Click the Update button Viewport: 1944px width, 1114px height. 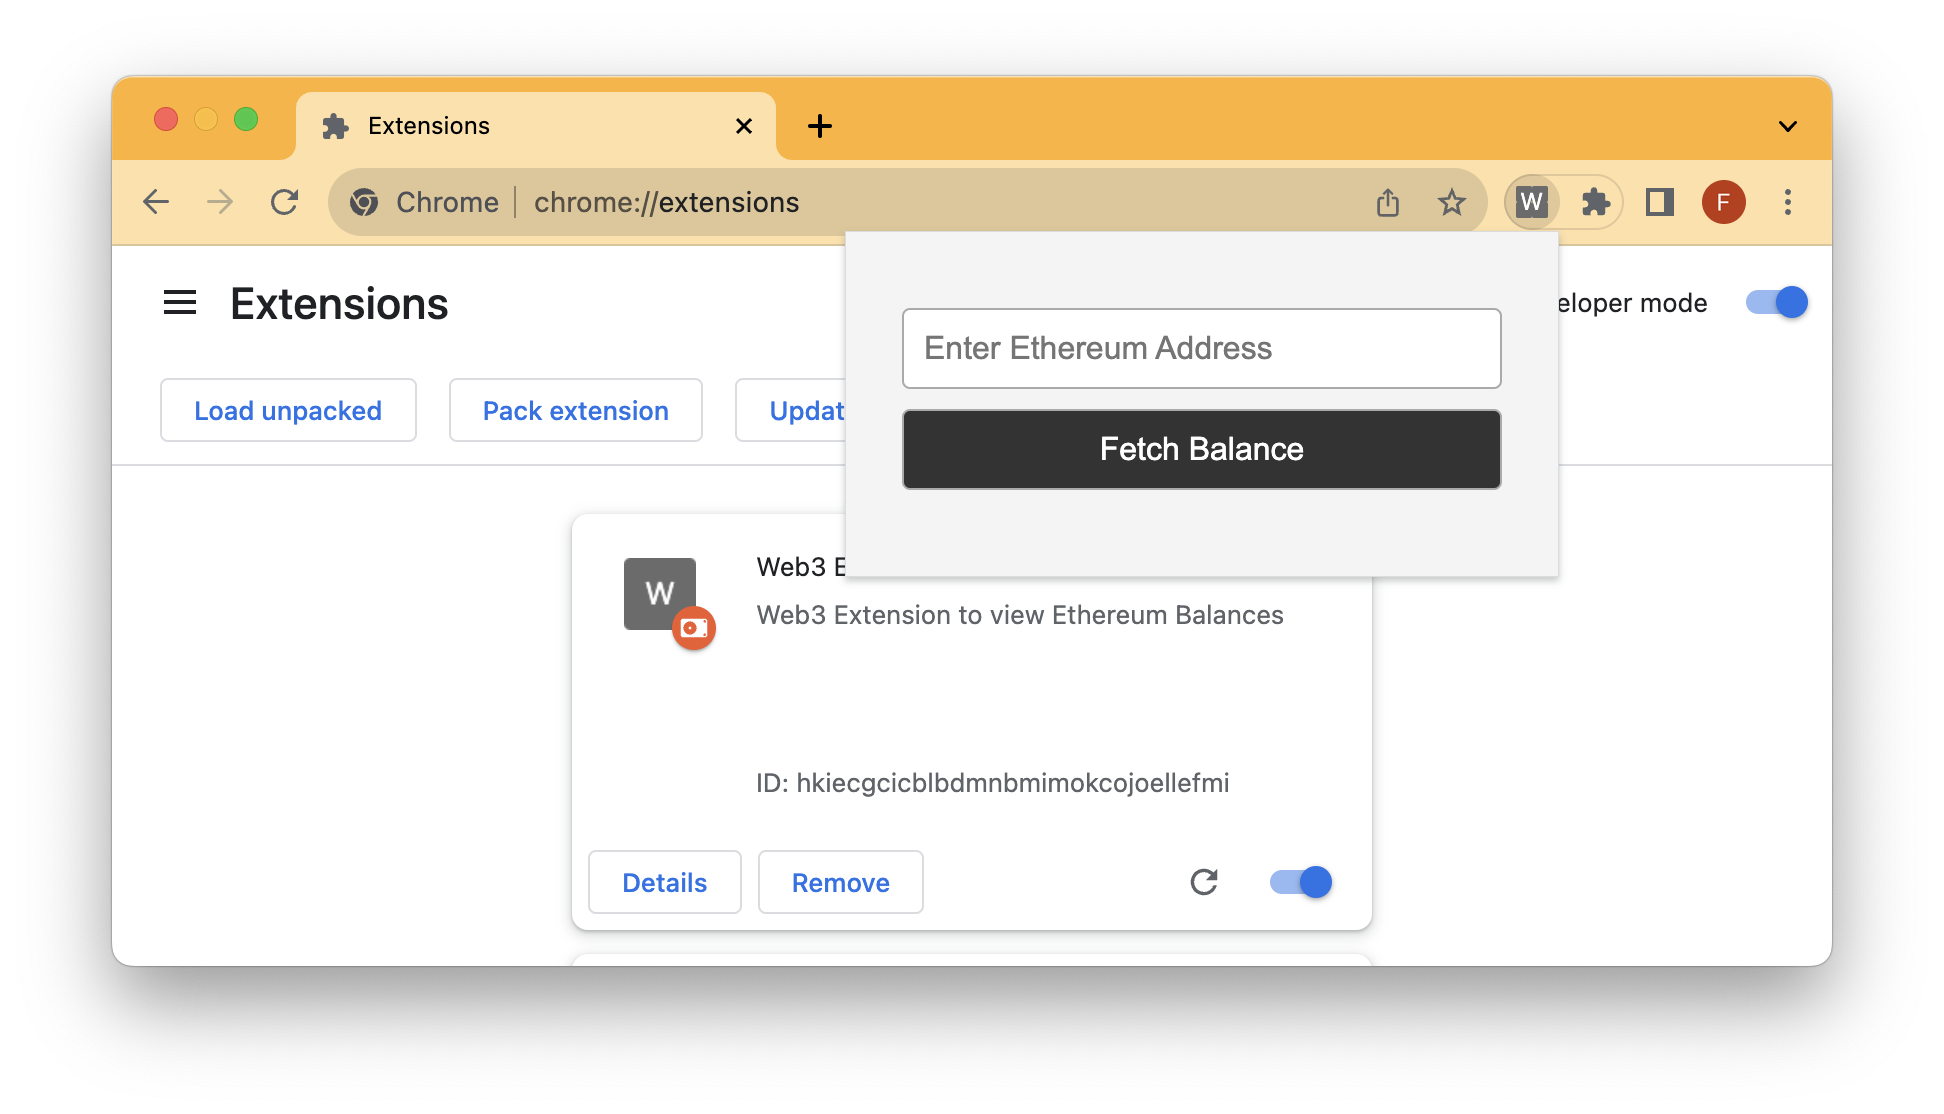791,410
